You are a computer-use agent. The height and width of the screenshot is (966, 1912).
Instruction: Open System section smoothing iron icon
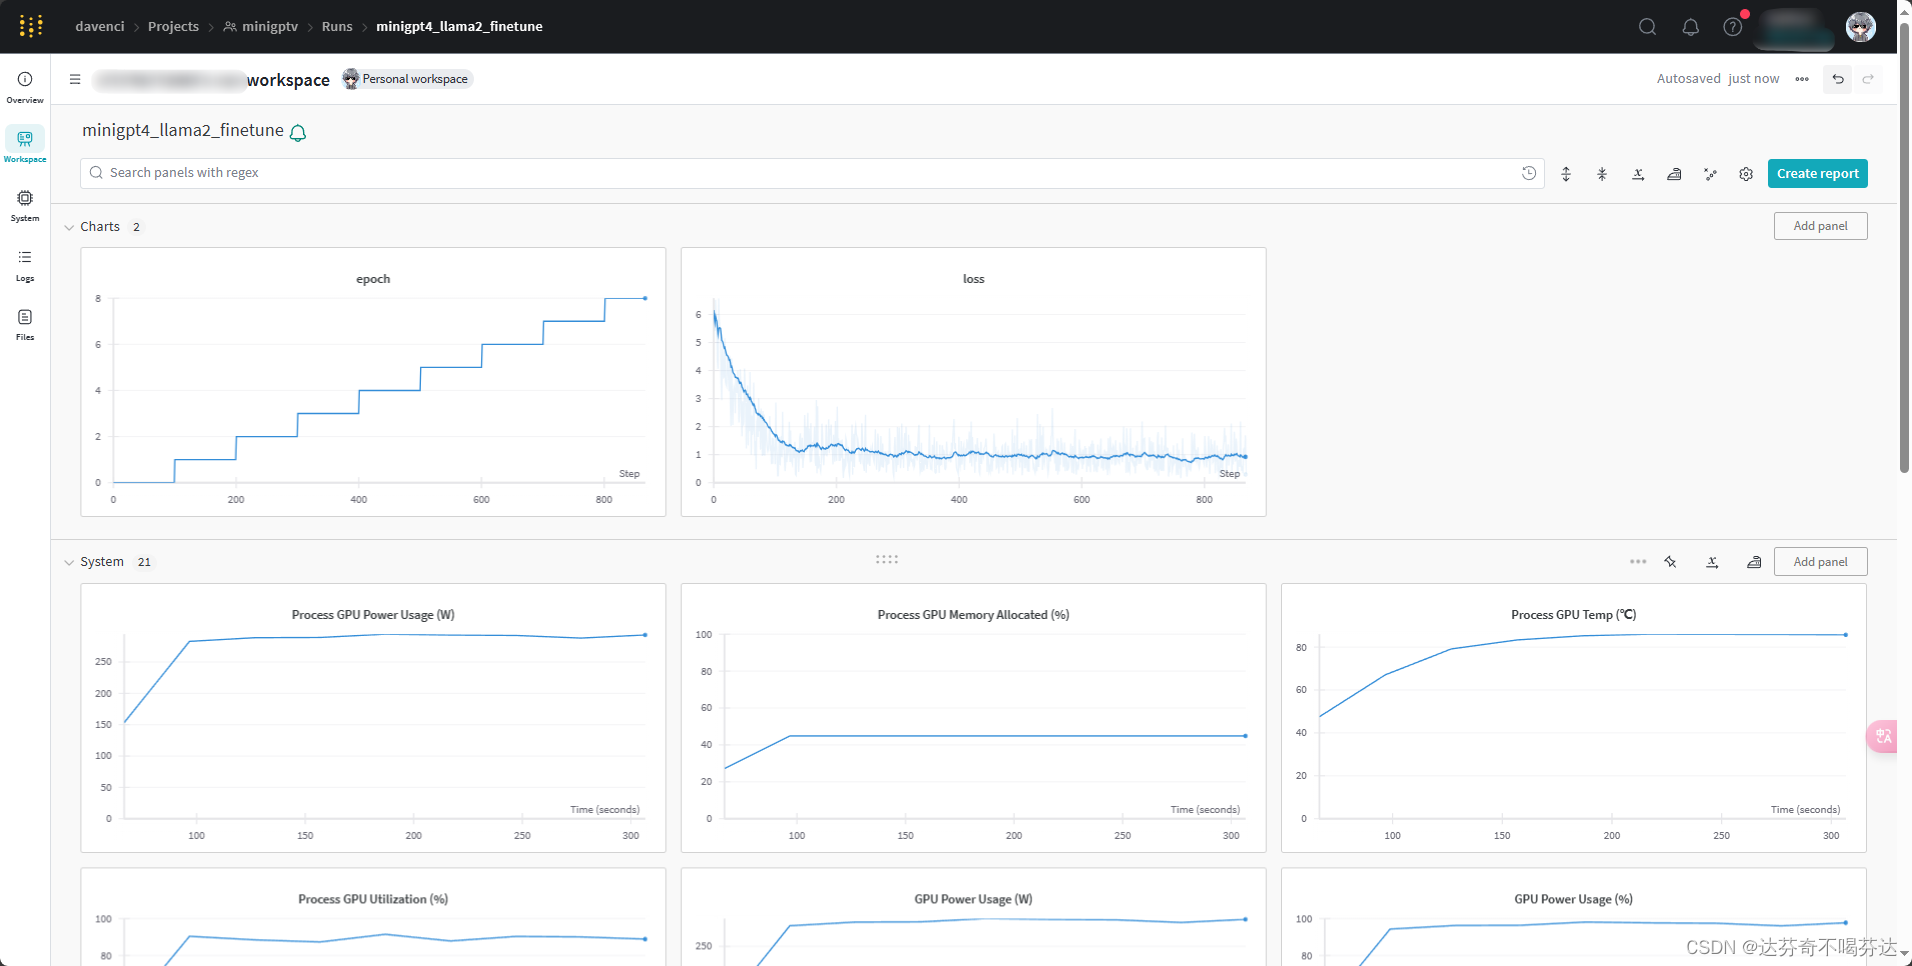tap(1754, 562)
